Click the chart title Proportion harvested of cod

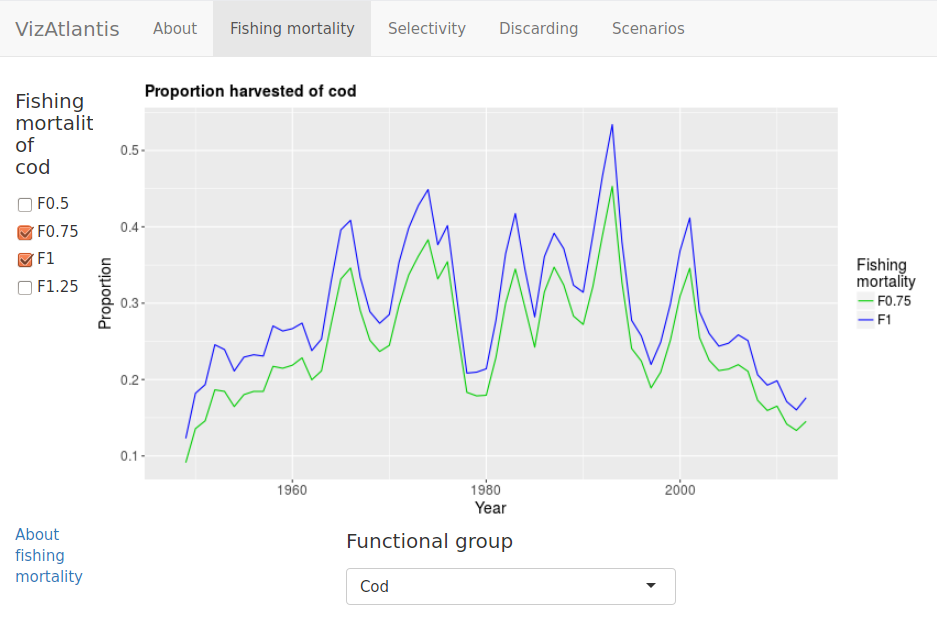pyautogui.click(x=250, y=91)
